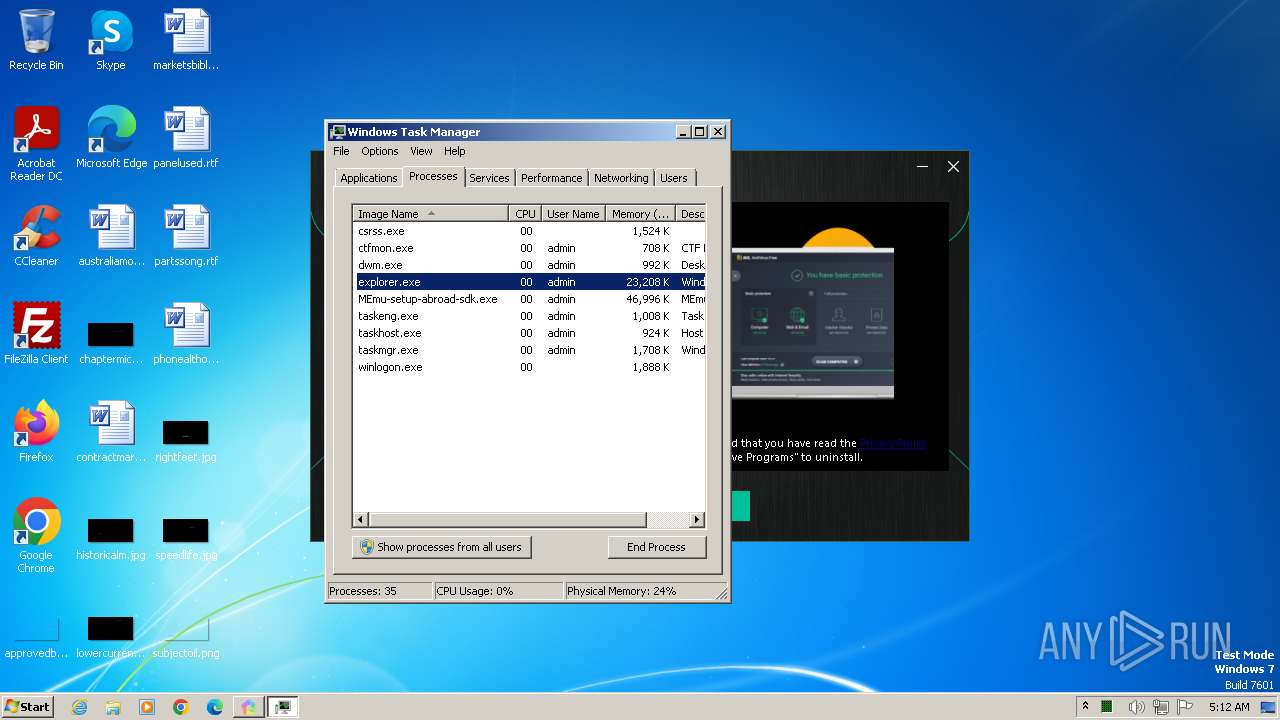Open panelused.rtf document icon

(186, 138)
